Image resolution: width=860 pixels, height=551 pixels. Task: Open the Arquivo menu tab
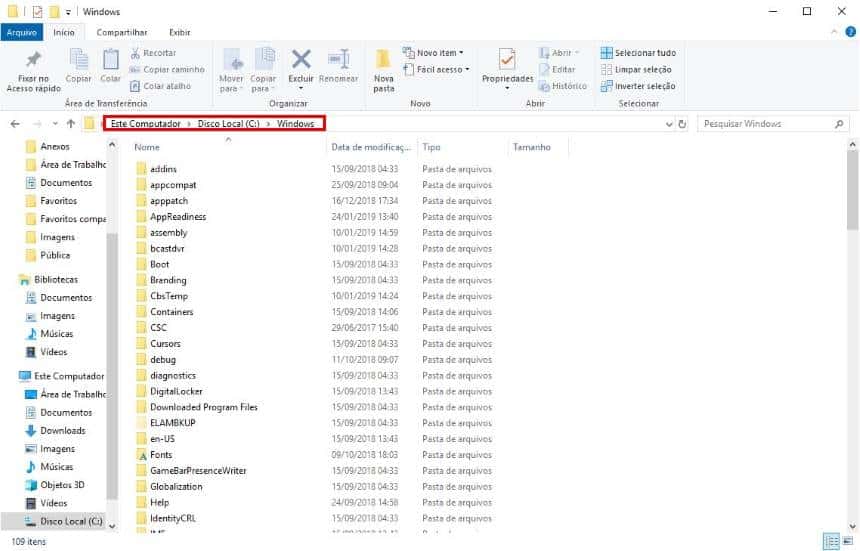21,32
